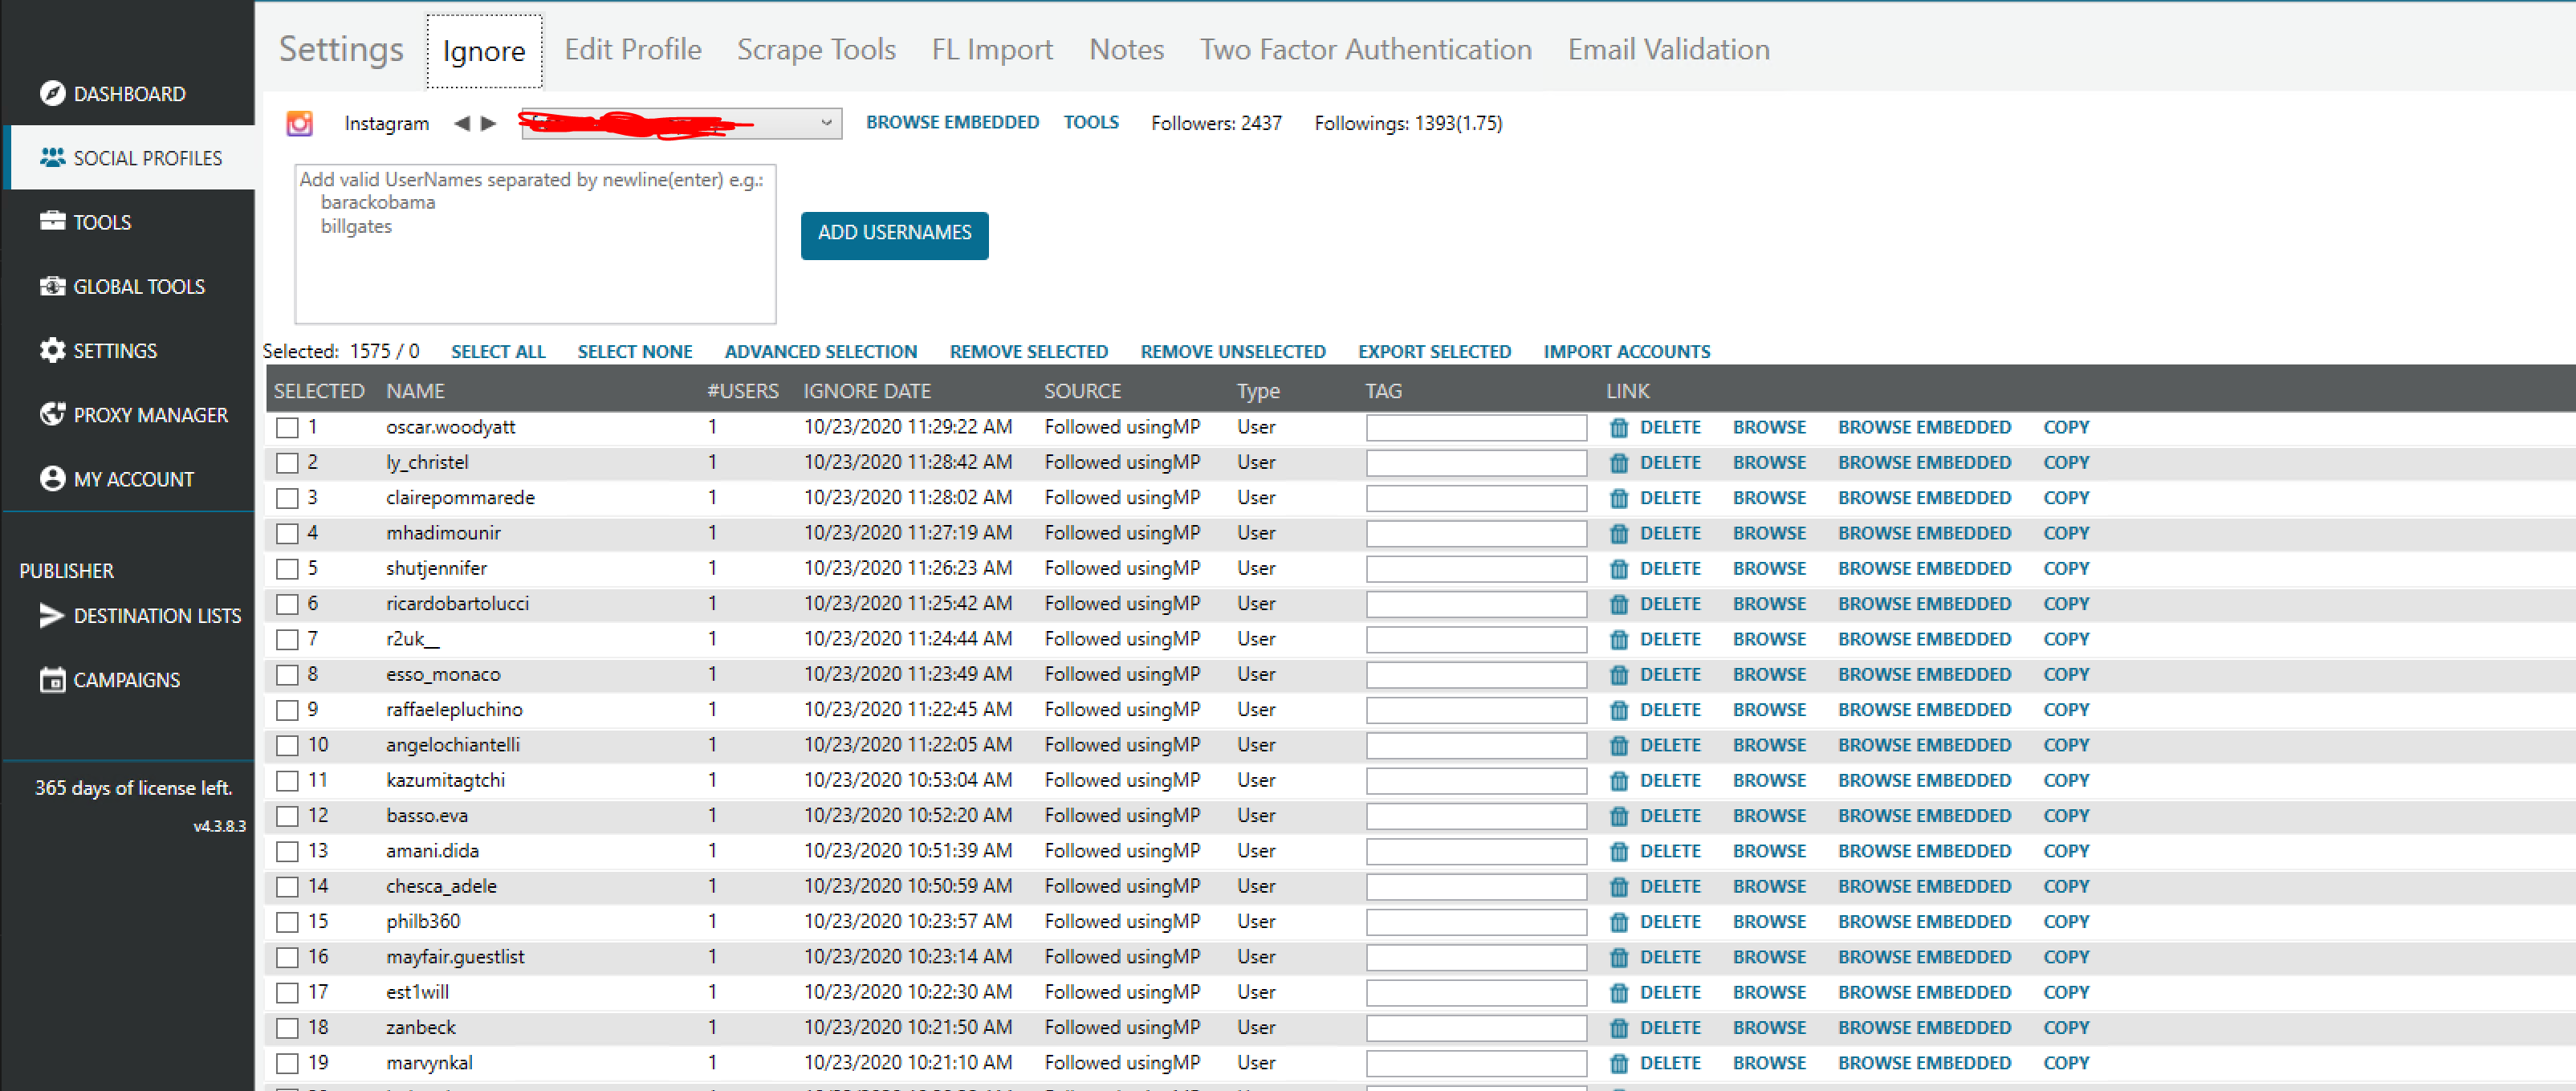This screenshot has height=1091, width=2576.
Task: Open ADVANCED SELECTION options
Action: click(820, 351)
